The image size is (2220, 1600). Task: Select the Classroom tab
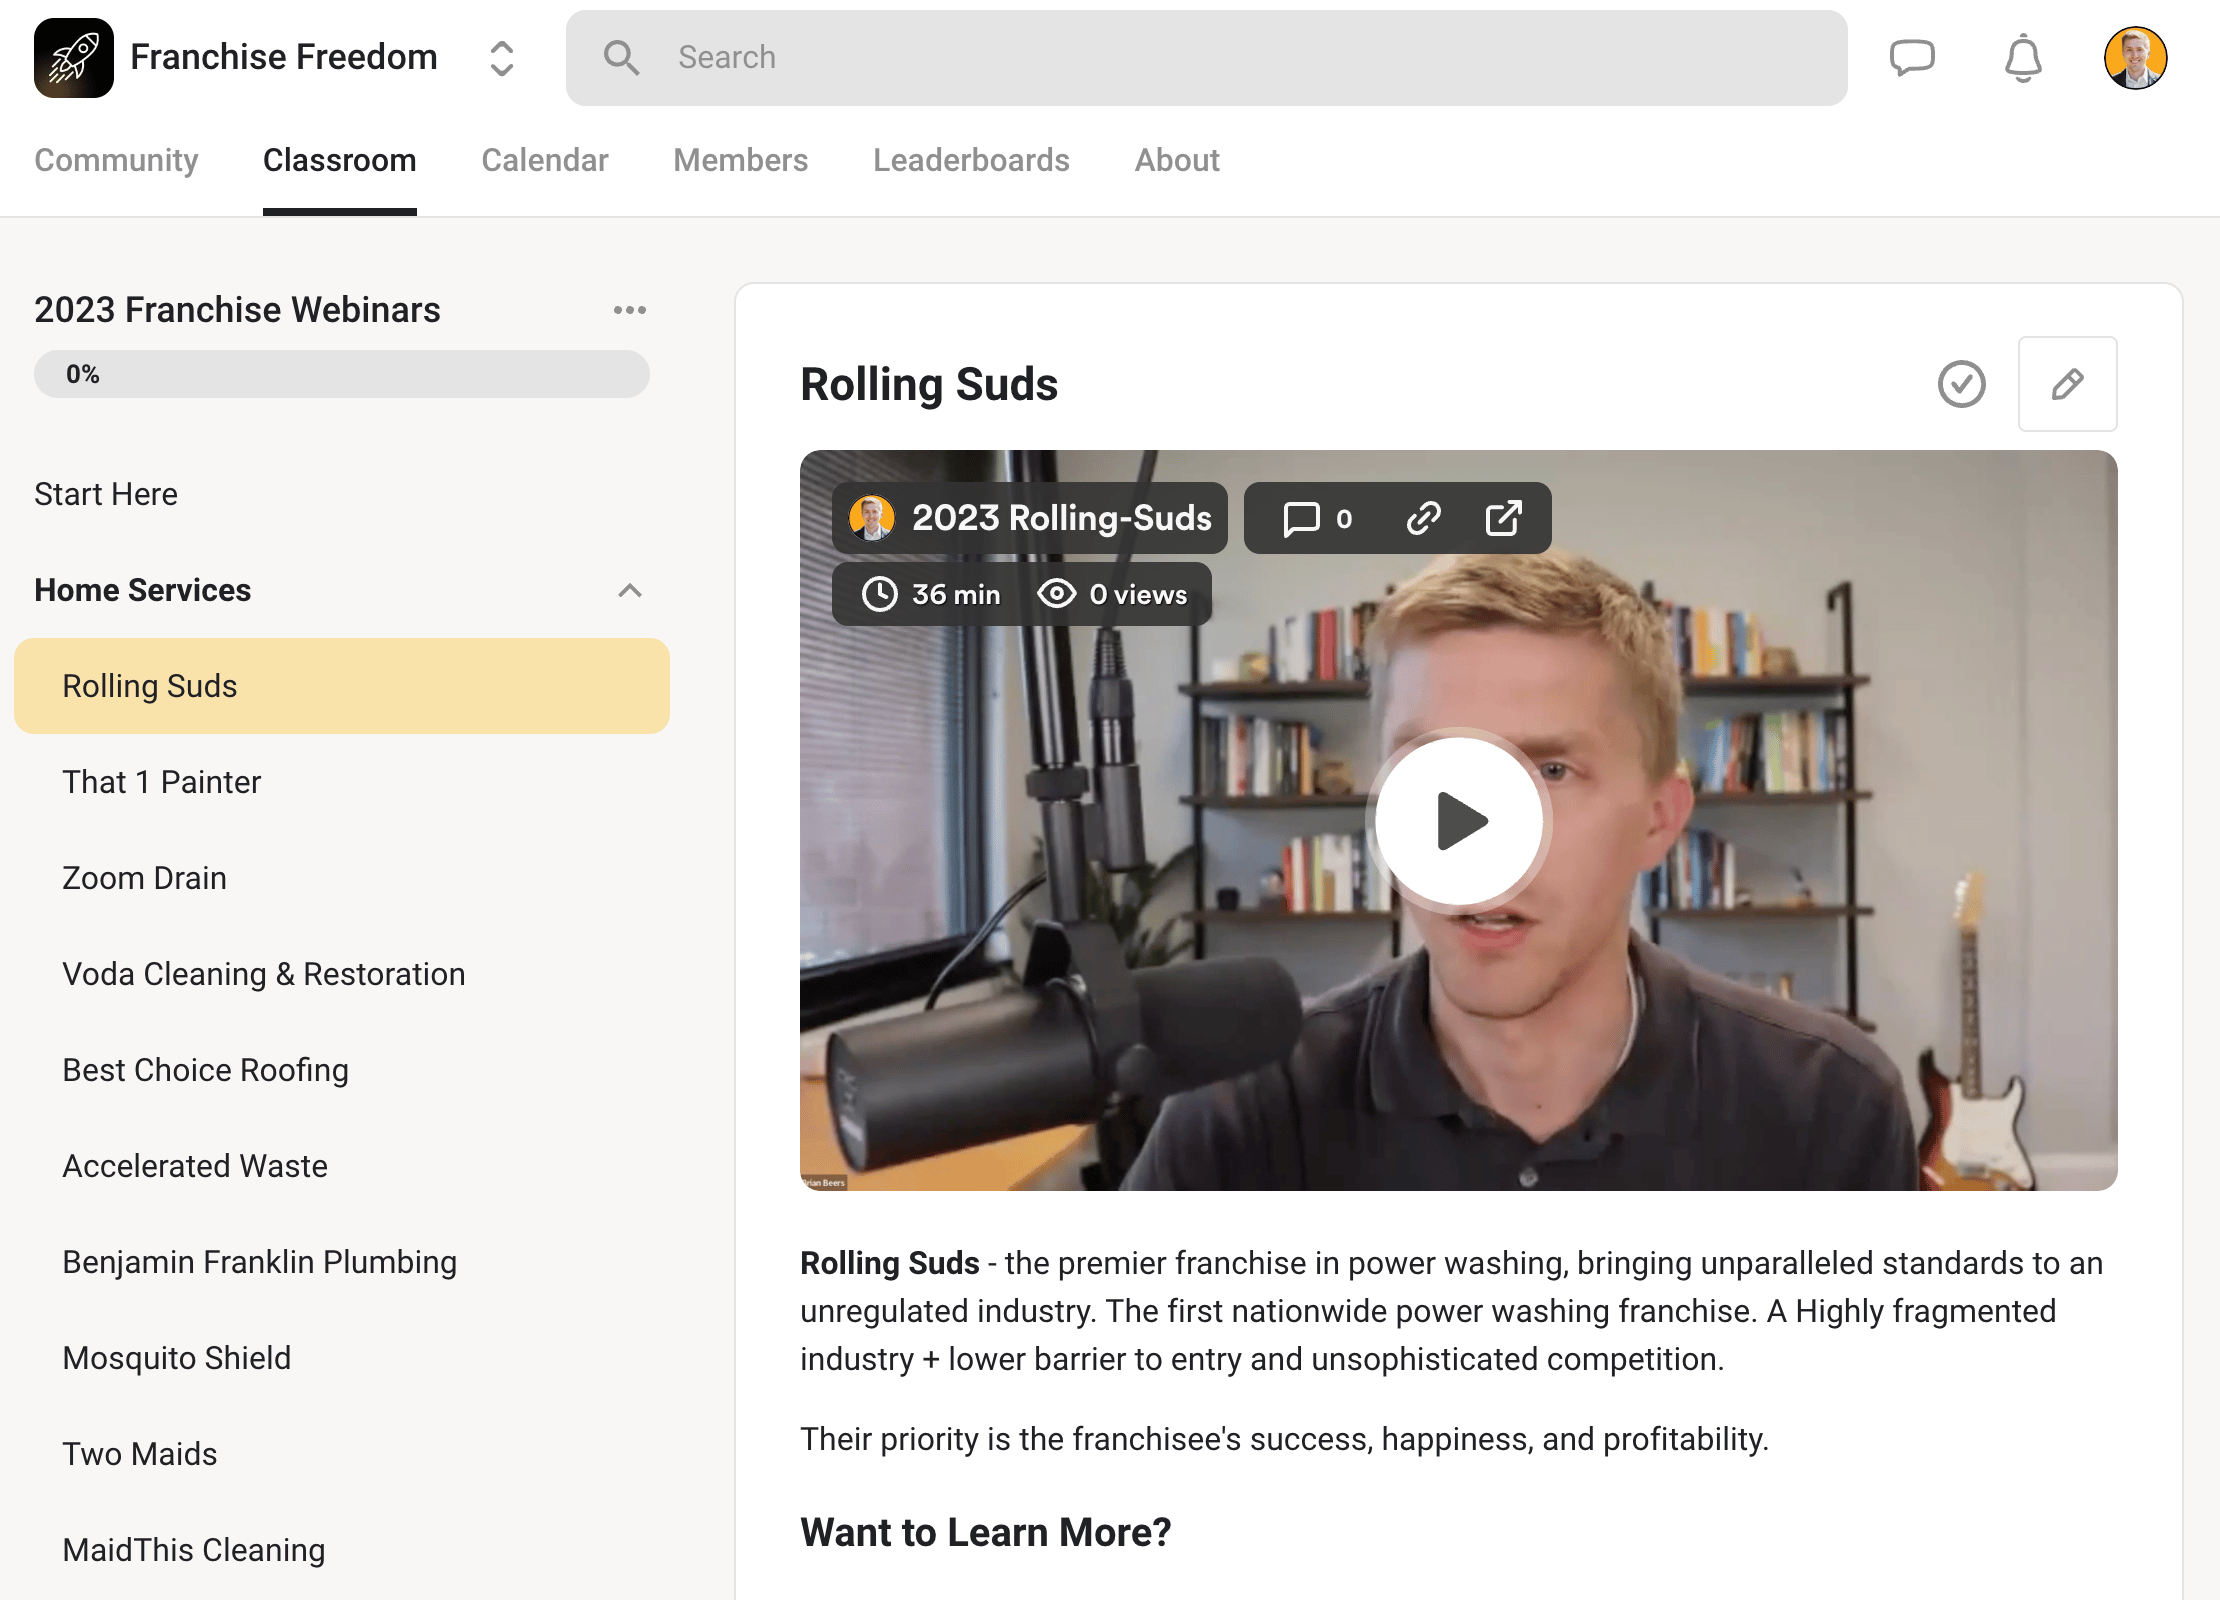click(340, 160)
